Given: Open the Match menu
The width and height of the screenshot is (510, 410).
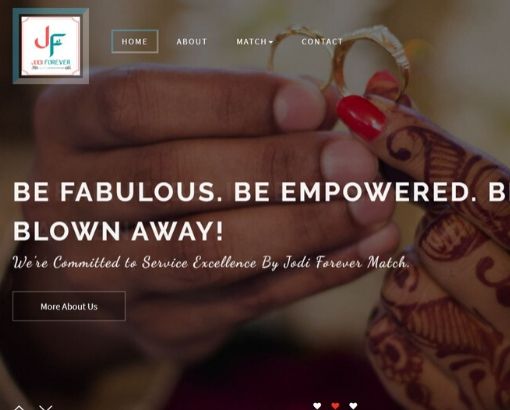Looking at the screenshot, I should [x=254, y=42].
